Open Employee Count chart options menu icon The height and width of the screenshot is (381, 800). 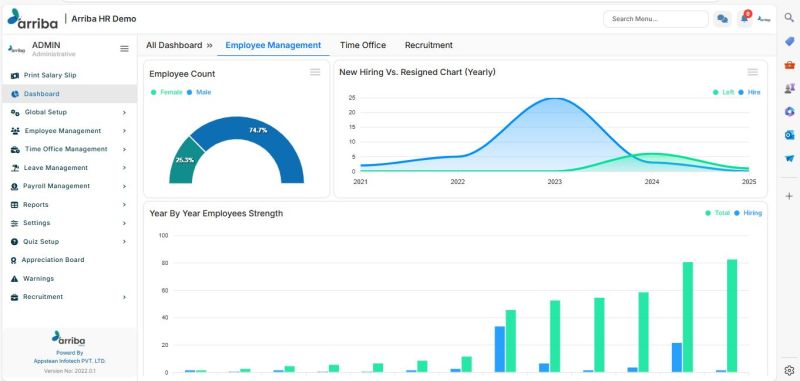[x=315, y=72]
